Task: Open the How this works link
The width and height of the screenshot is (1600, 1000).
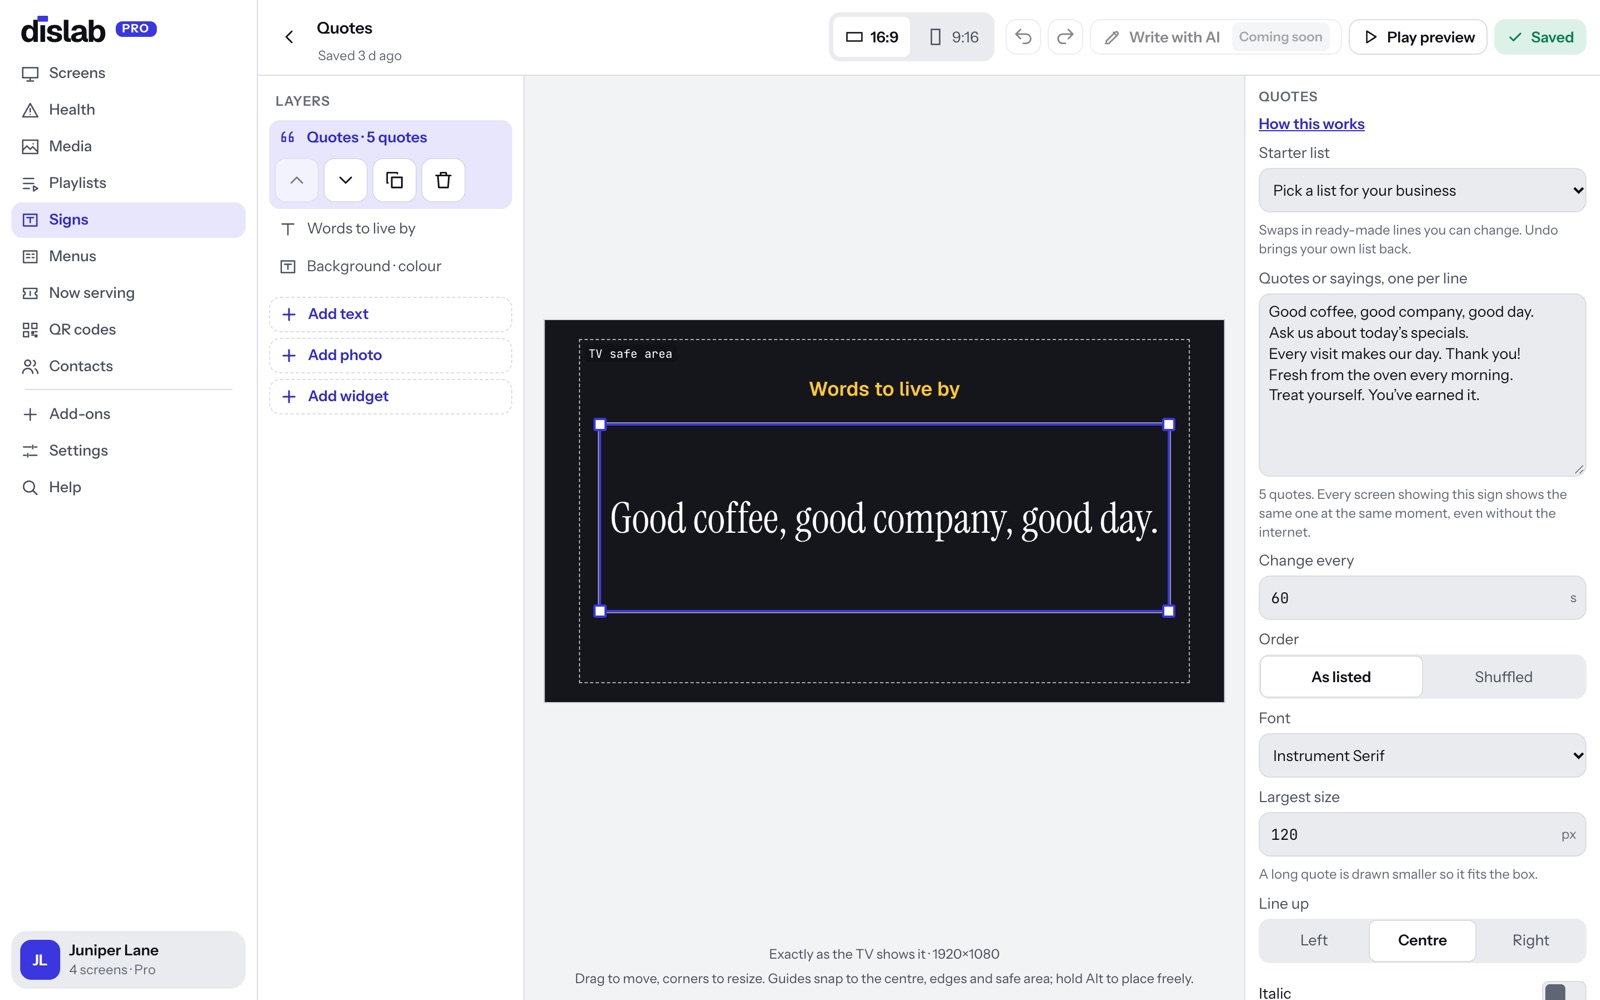Action: pos(1311,124)
